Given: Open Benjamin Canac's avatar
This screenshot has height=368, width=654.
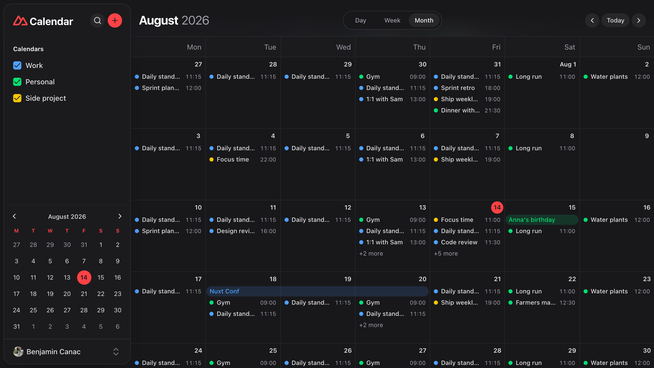Looking at the screenshot, I should click(18, 352).
